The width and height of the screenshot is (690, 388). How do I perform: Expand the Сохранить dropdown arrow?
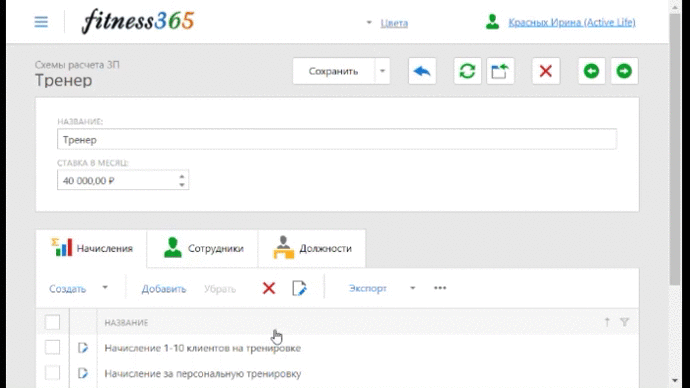pyautogui.click(x=382, y=71)
